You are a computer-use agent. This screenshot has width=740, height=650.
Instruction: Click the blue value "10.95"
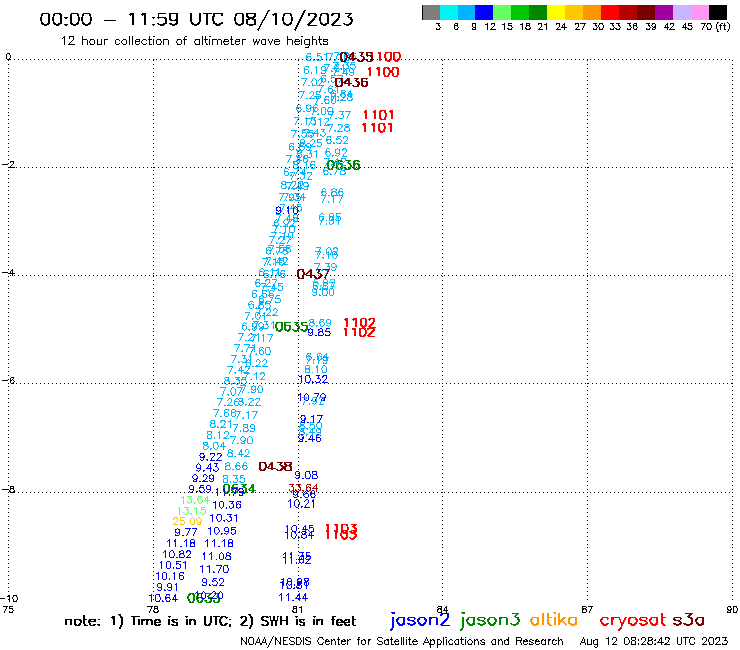click(222, 531)
